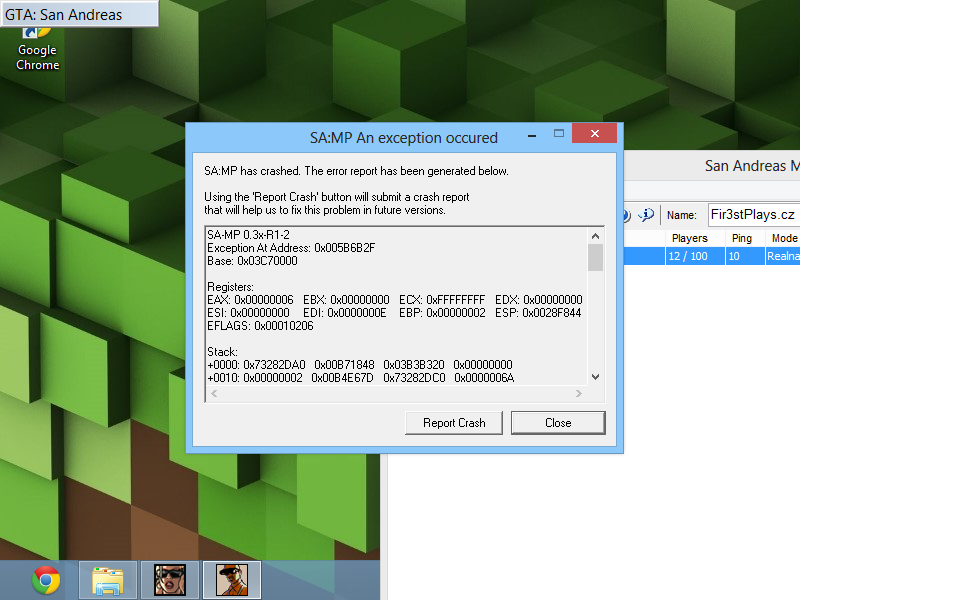Click 'Exception At Address: 0x005B6B2F' line

pyautogui.click(x=291, y=248)
